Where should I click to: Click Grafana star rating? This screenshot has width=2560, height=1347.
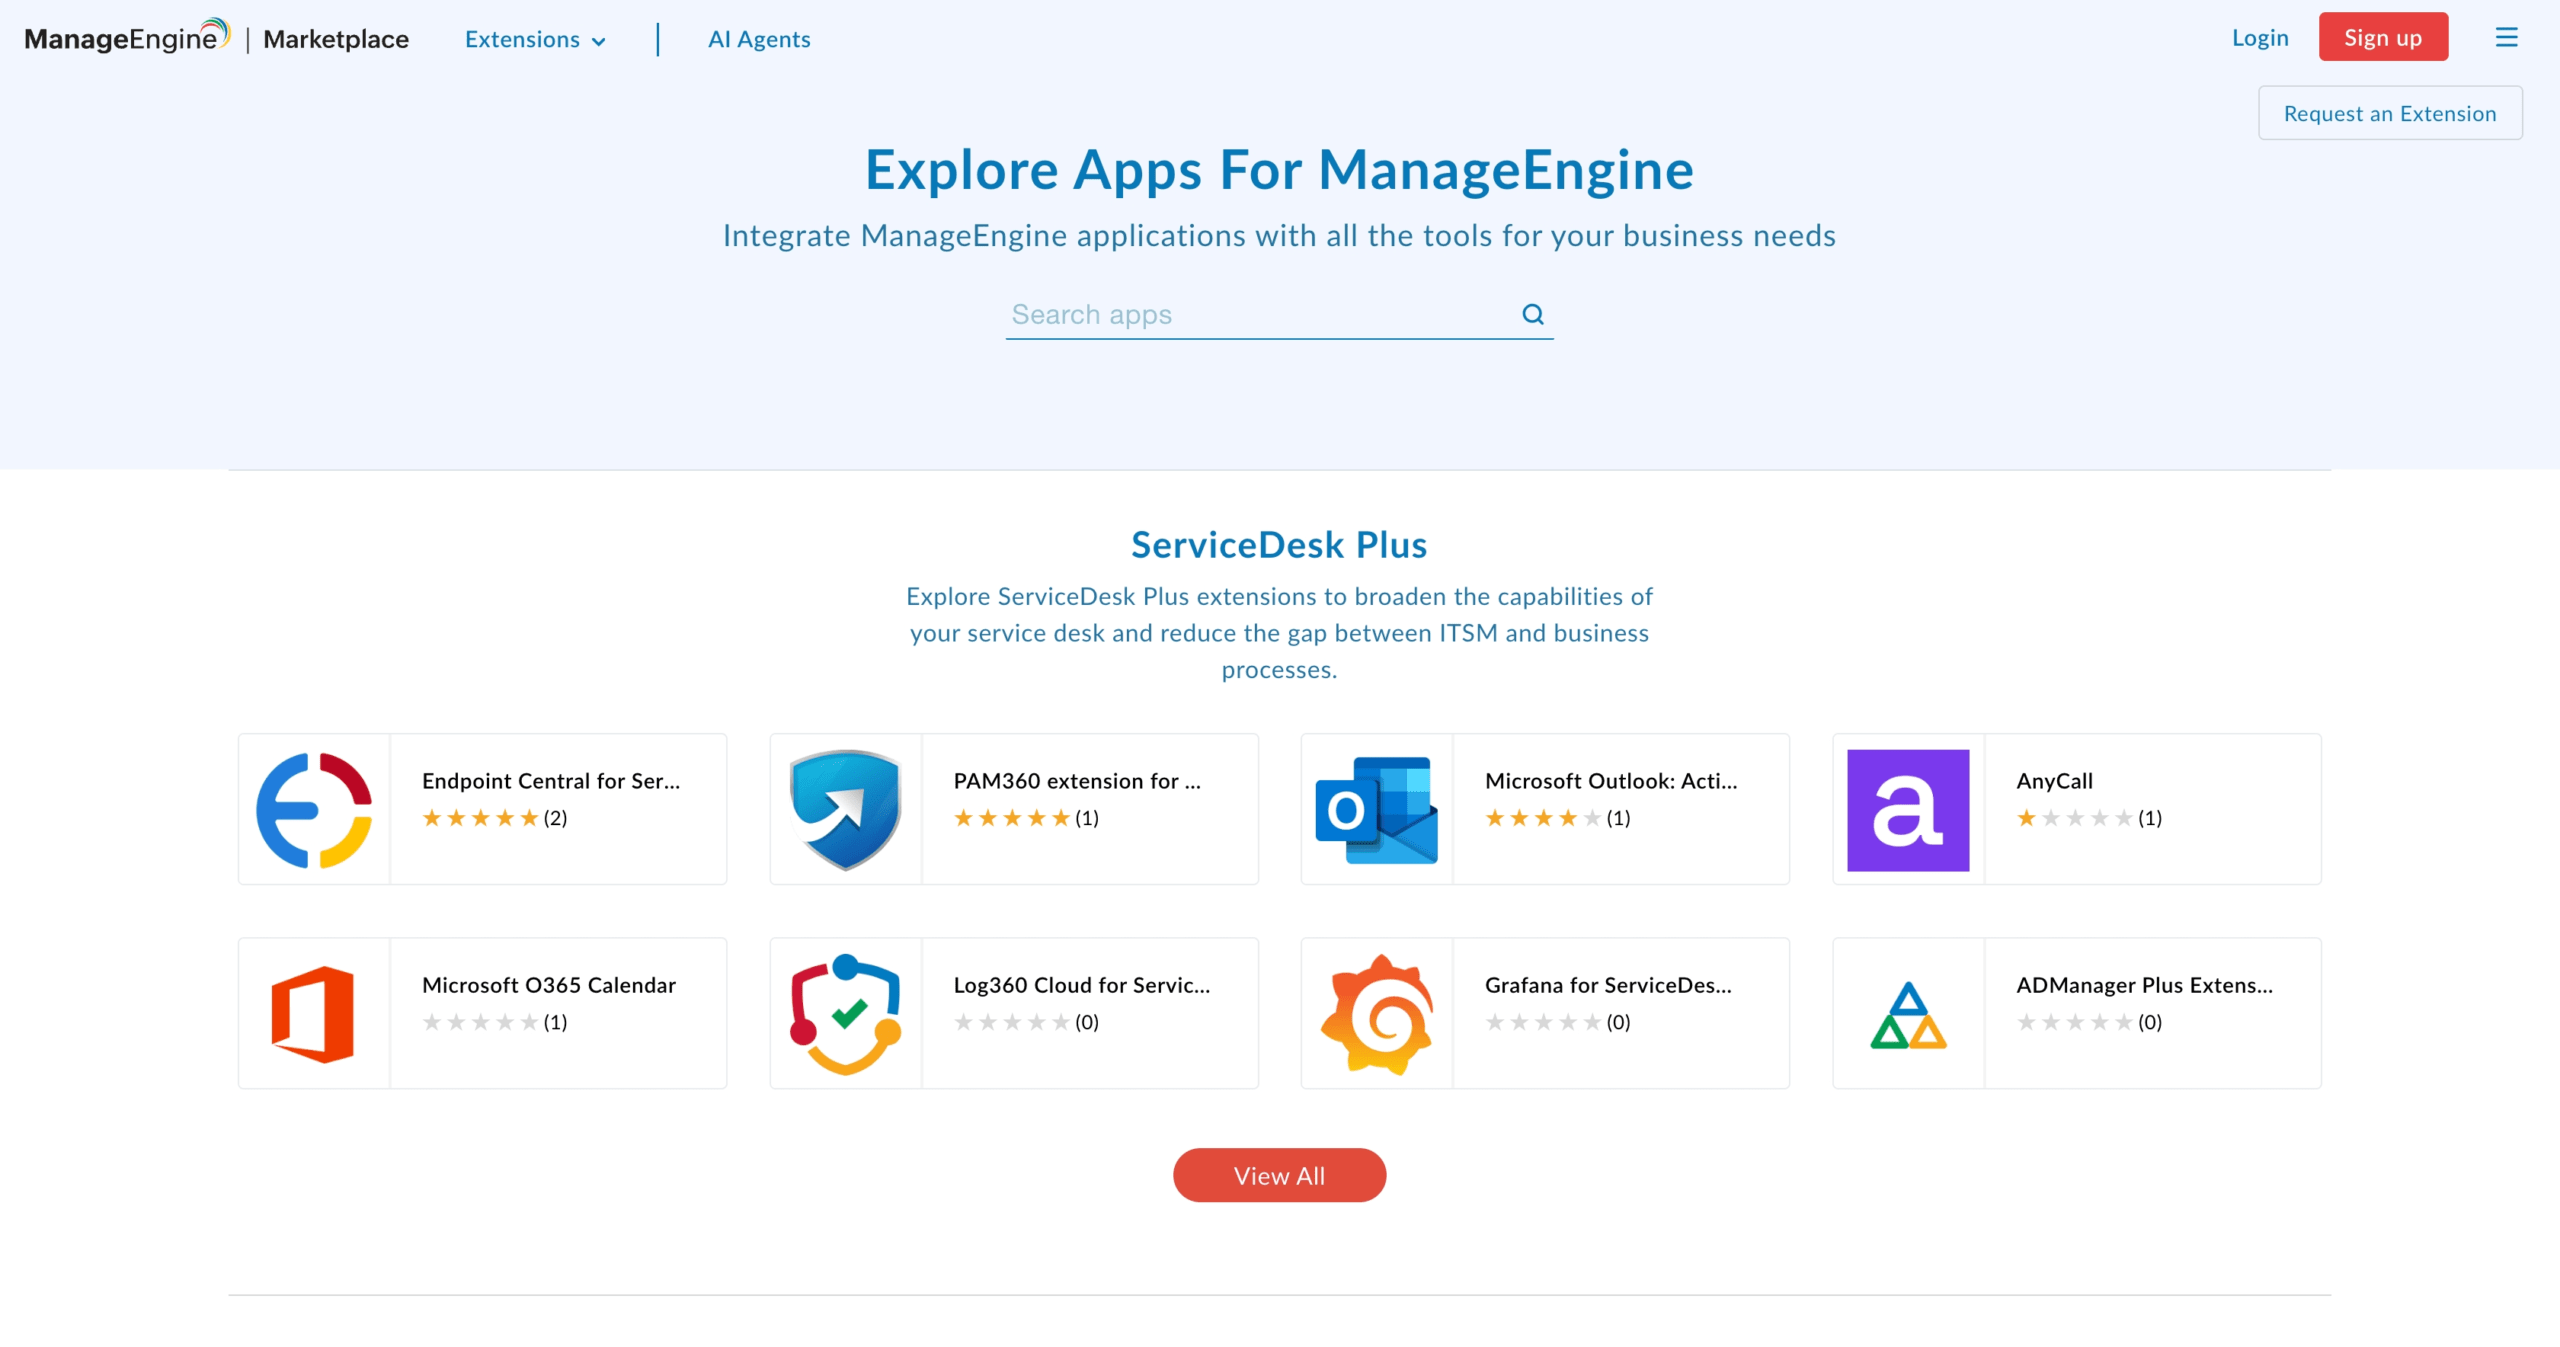coord(1543,1022)
